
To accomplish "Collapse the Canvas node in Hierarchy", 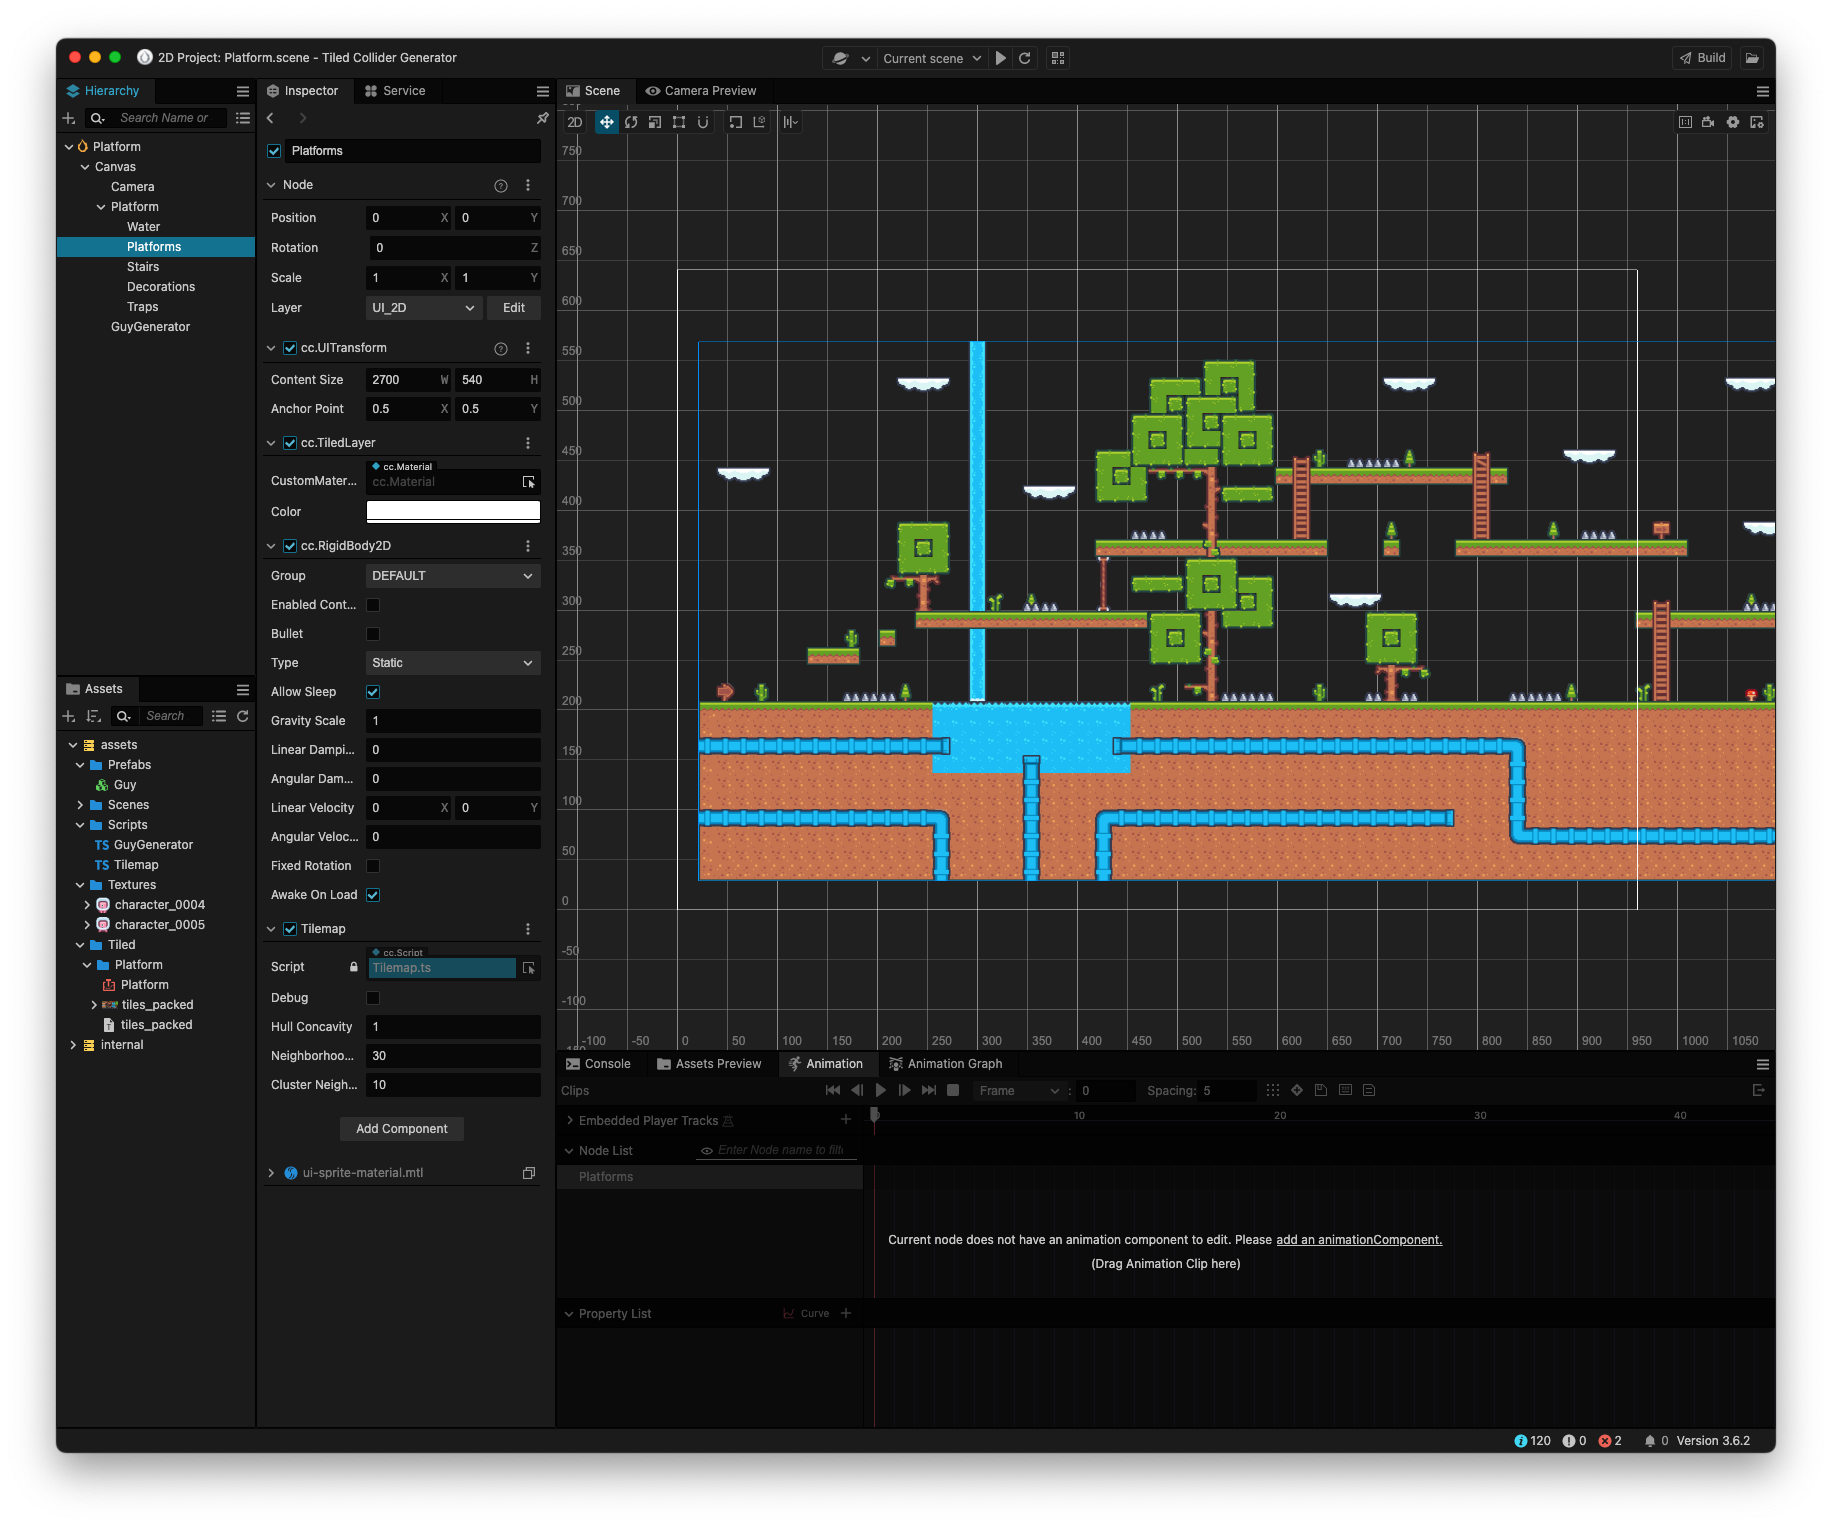I will [85, 167].
